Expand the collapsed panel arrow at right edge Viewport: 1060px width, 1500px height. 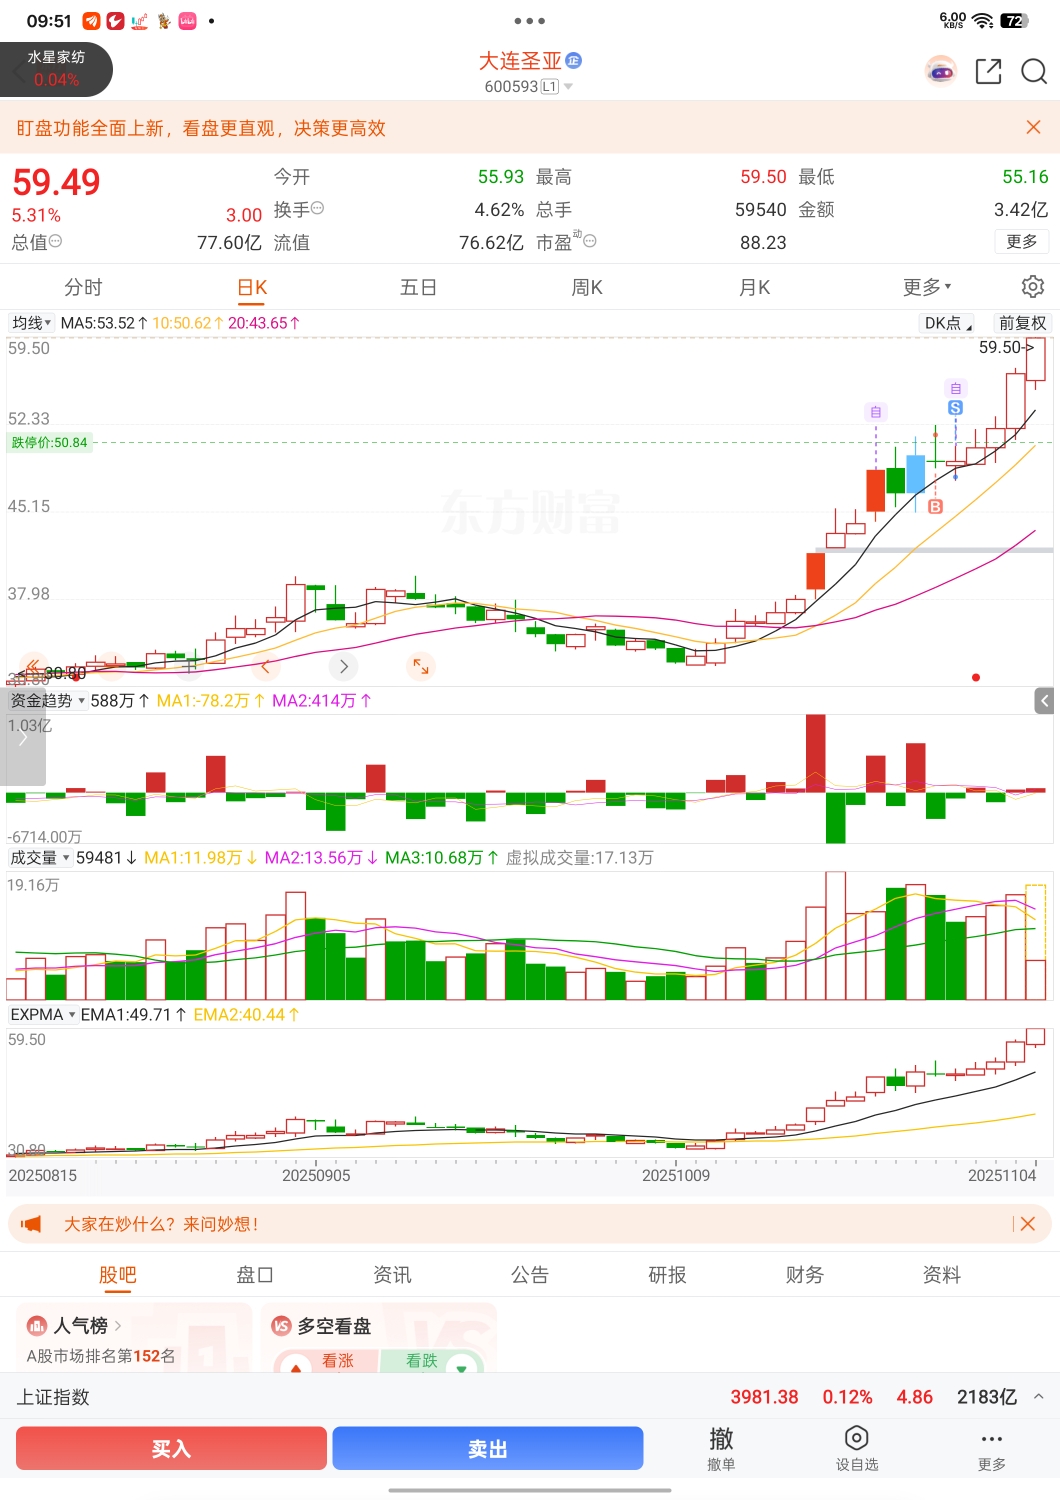1044,701
